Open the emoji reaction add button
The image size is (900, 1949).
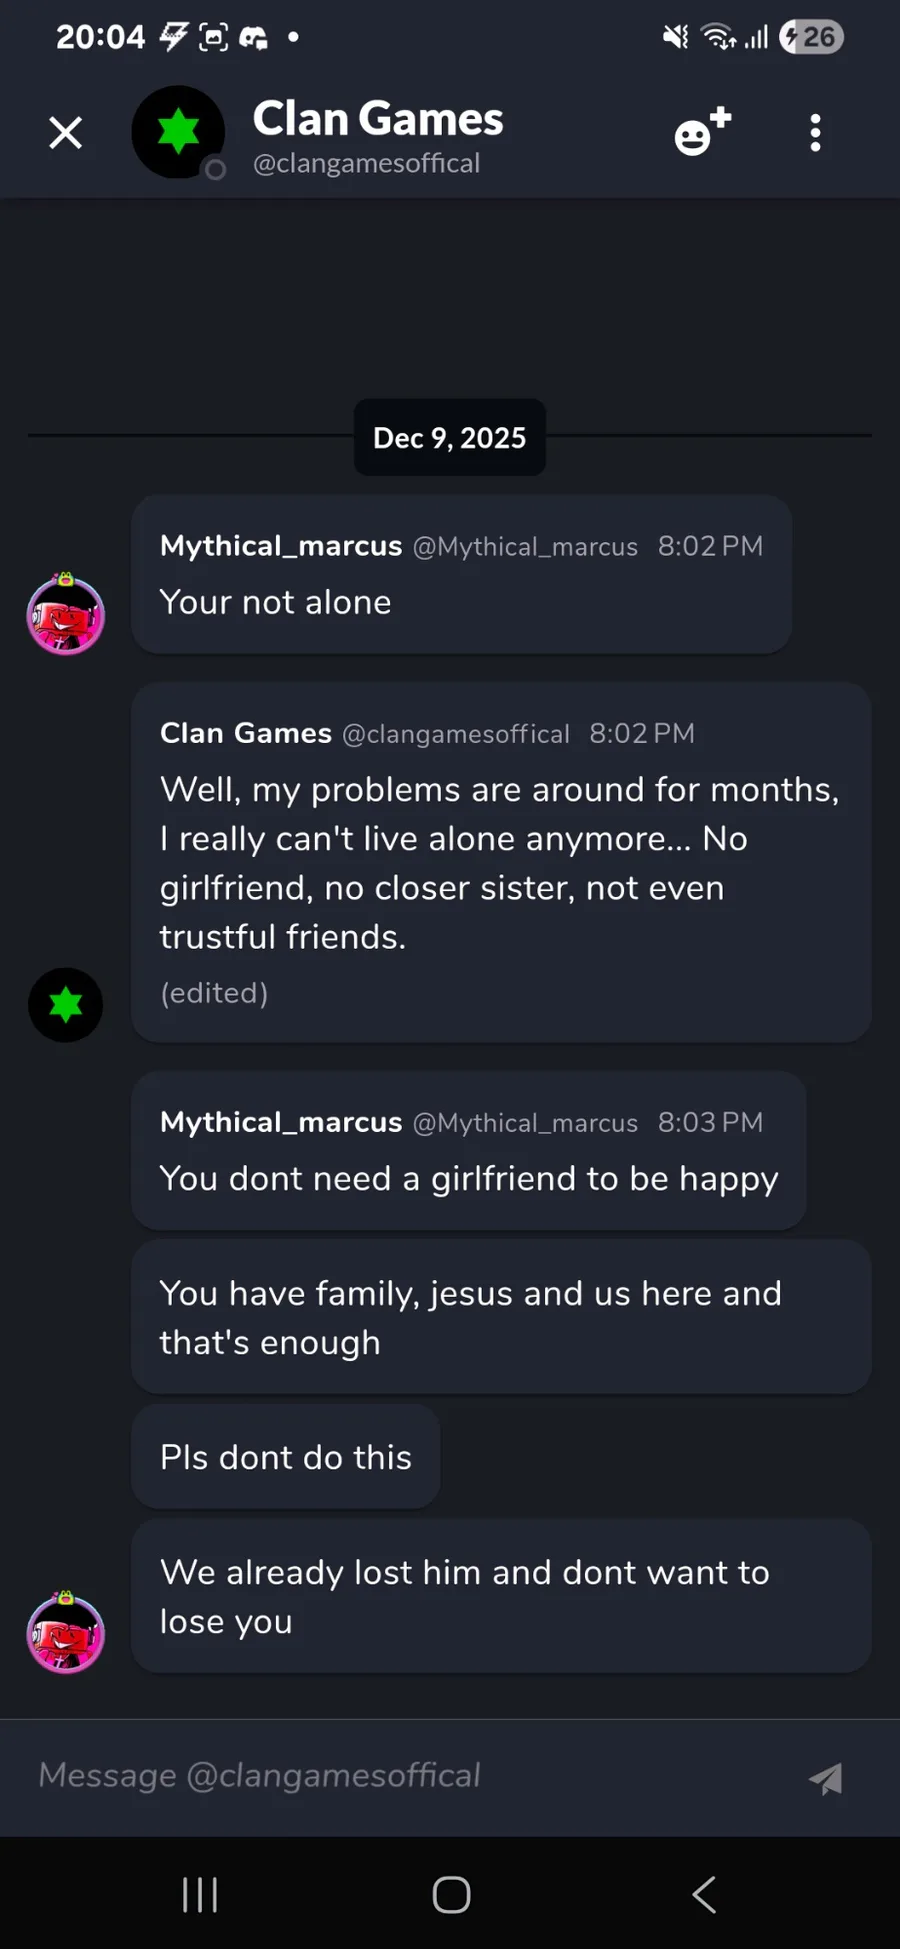(702, 133)
